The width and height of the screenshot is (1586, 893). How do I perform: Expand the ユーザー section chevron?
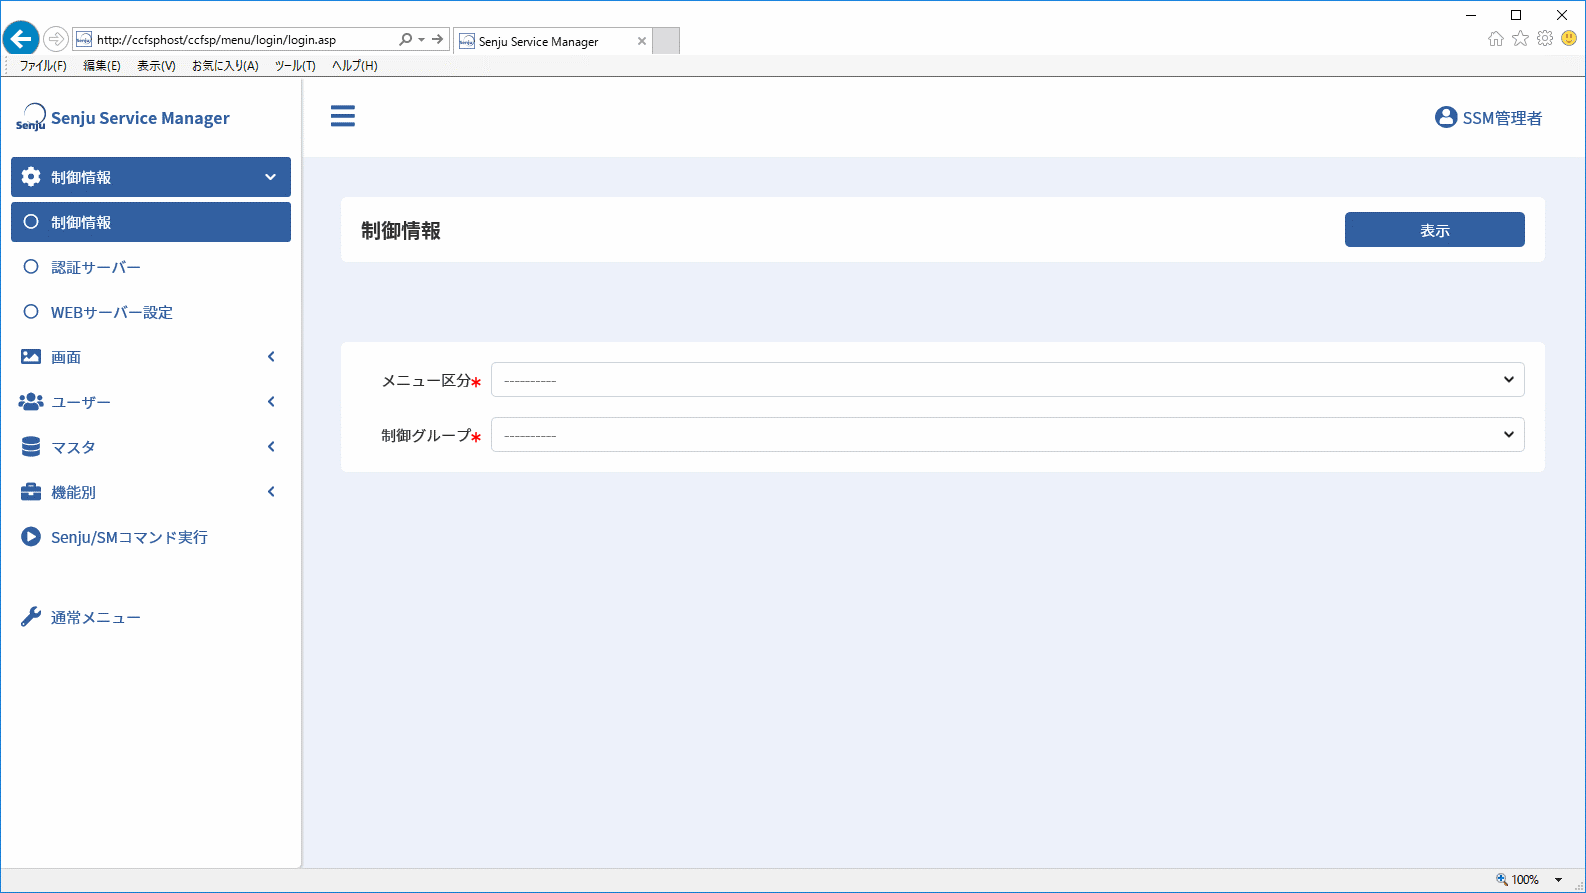pyautogui.click(x=271, y=402)
